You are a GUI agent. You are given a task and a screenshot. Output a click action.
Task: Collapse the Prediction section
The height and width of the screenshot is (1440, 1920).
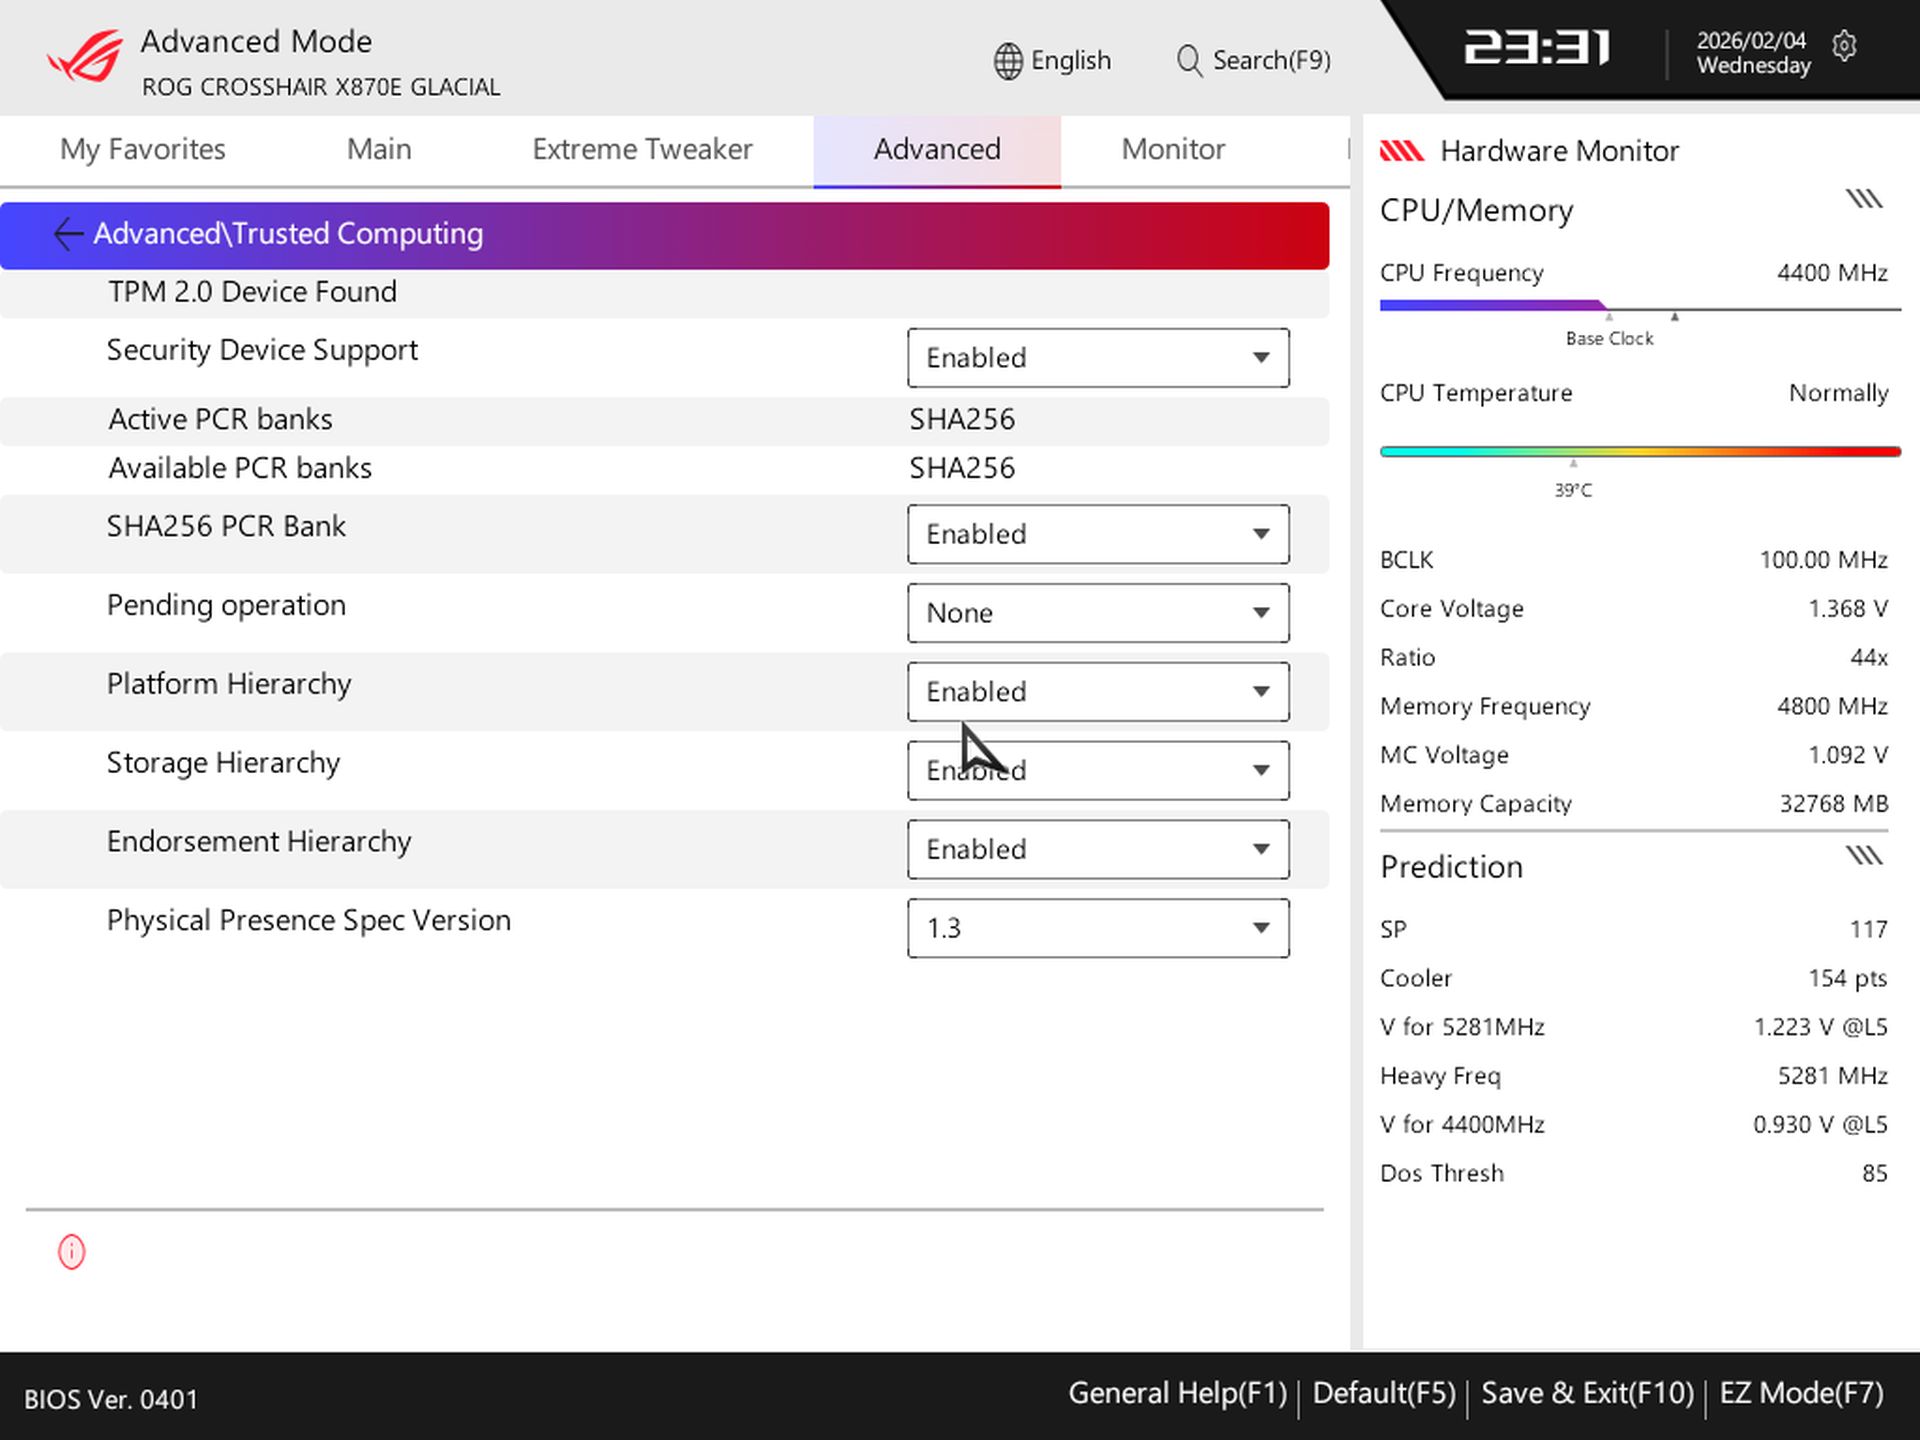tap(1865, 855)
